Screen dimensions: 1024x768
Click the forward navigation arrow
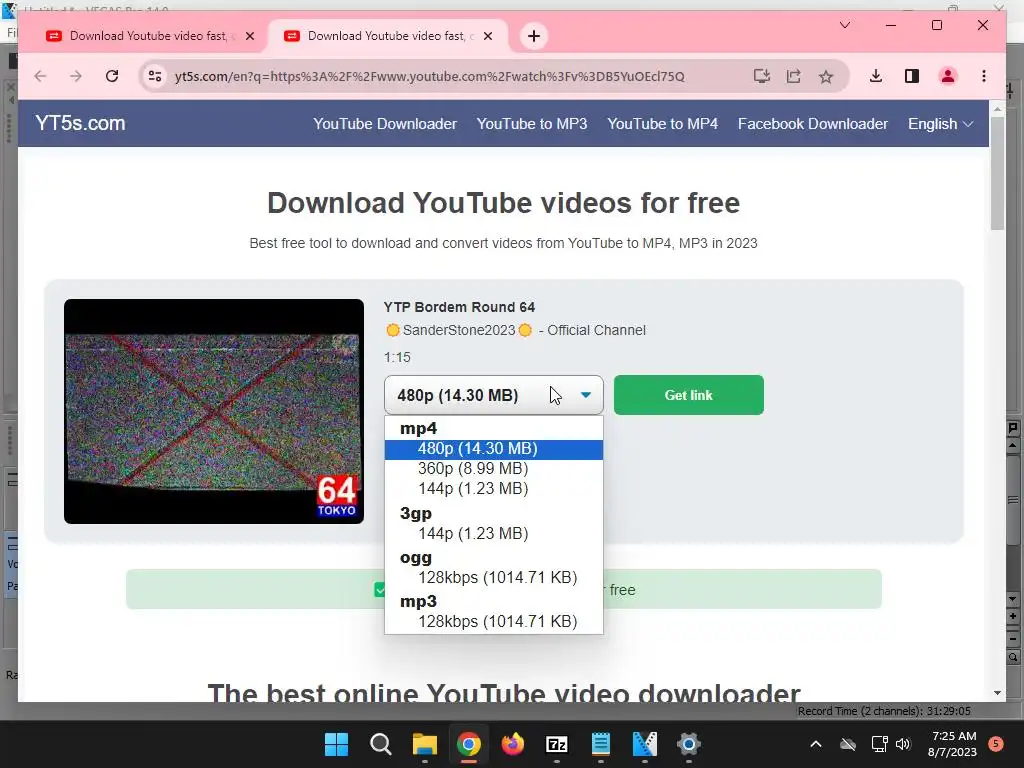pos(76,76)
